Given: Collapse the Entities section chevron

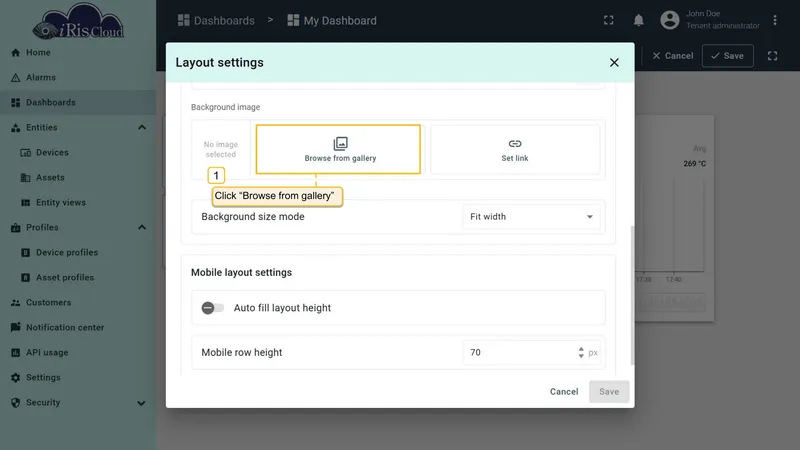Looking at the screenshot, I should pyautogui.click(x=142, y=128).
